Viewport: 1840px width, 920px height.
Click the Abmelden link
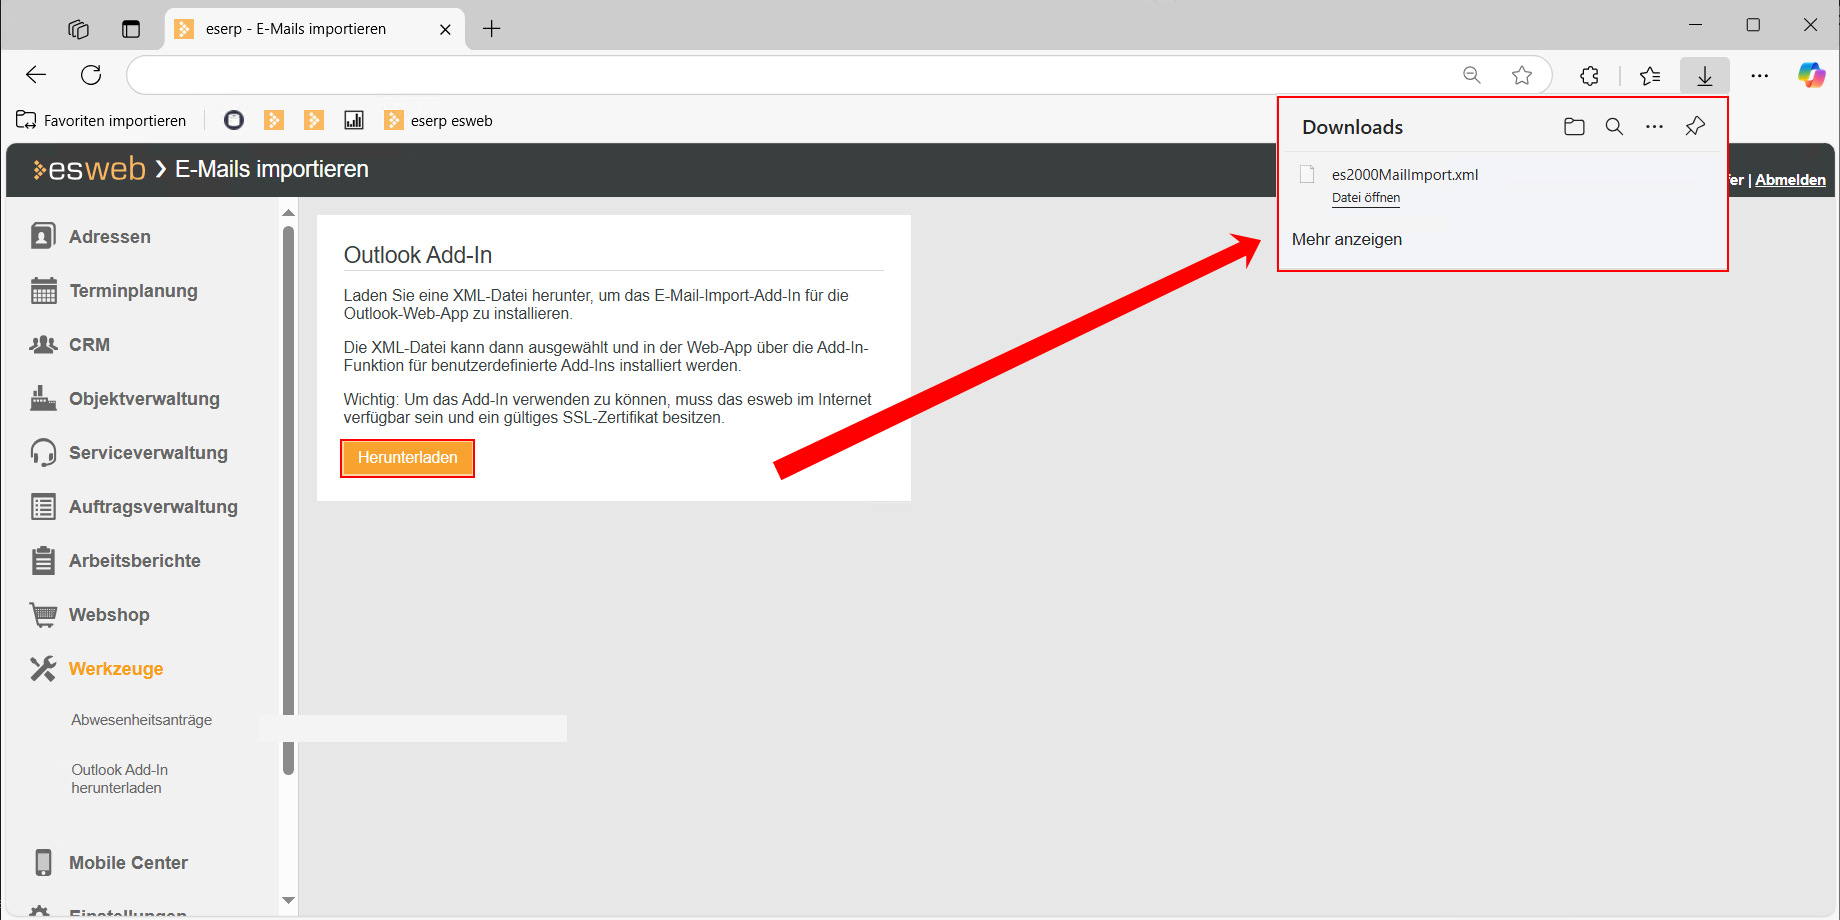point(1790,180)
